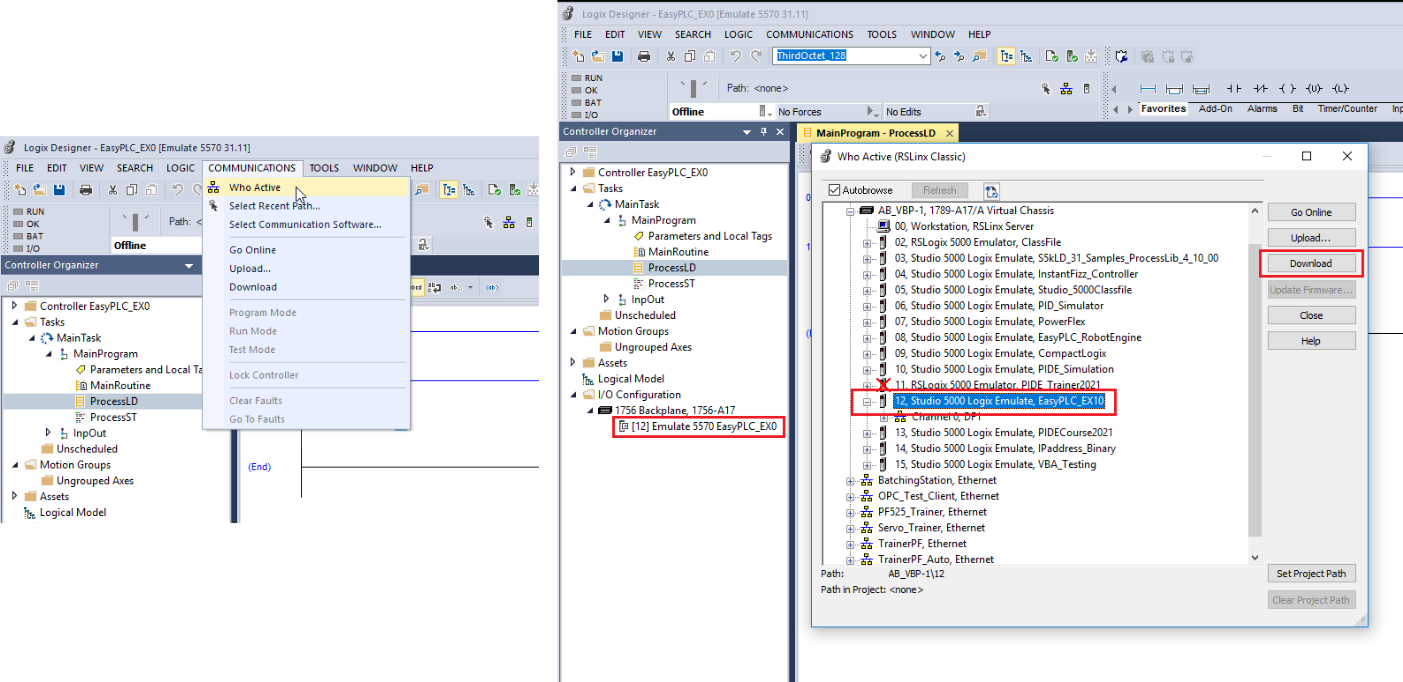Click Copy icon in right window toolbar
The width and height of the screenshot is (1403, 682).
coord(690,56)
